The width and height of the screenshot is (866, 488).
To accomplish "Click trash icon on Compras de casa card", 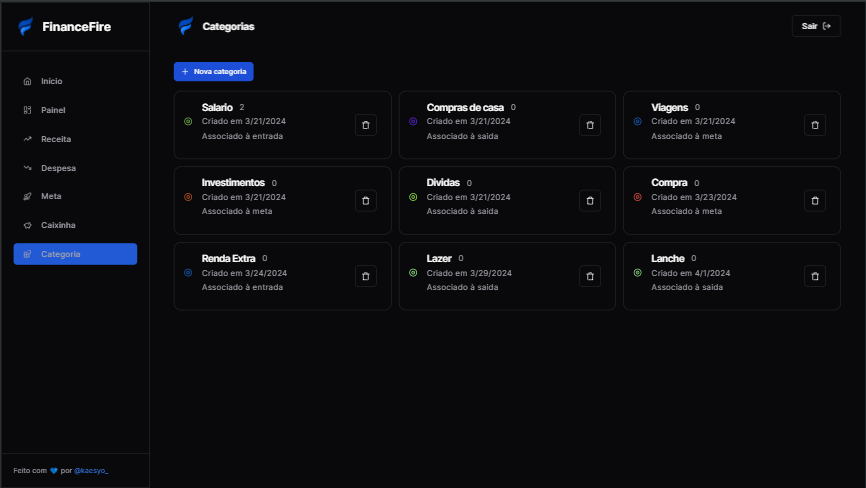I will (x=590, y=125).
